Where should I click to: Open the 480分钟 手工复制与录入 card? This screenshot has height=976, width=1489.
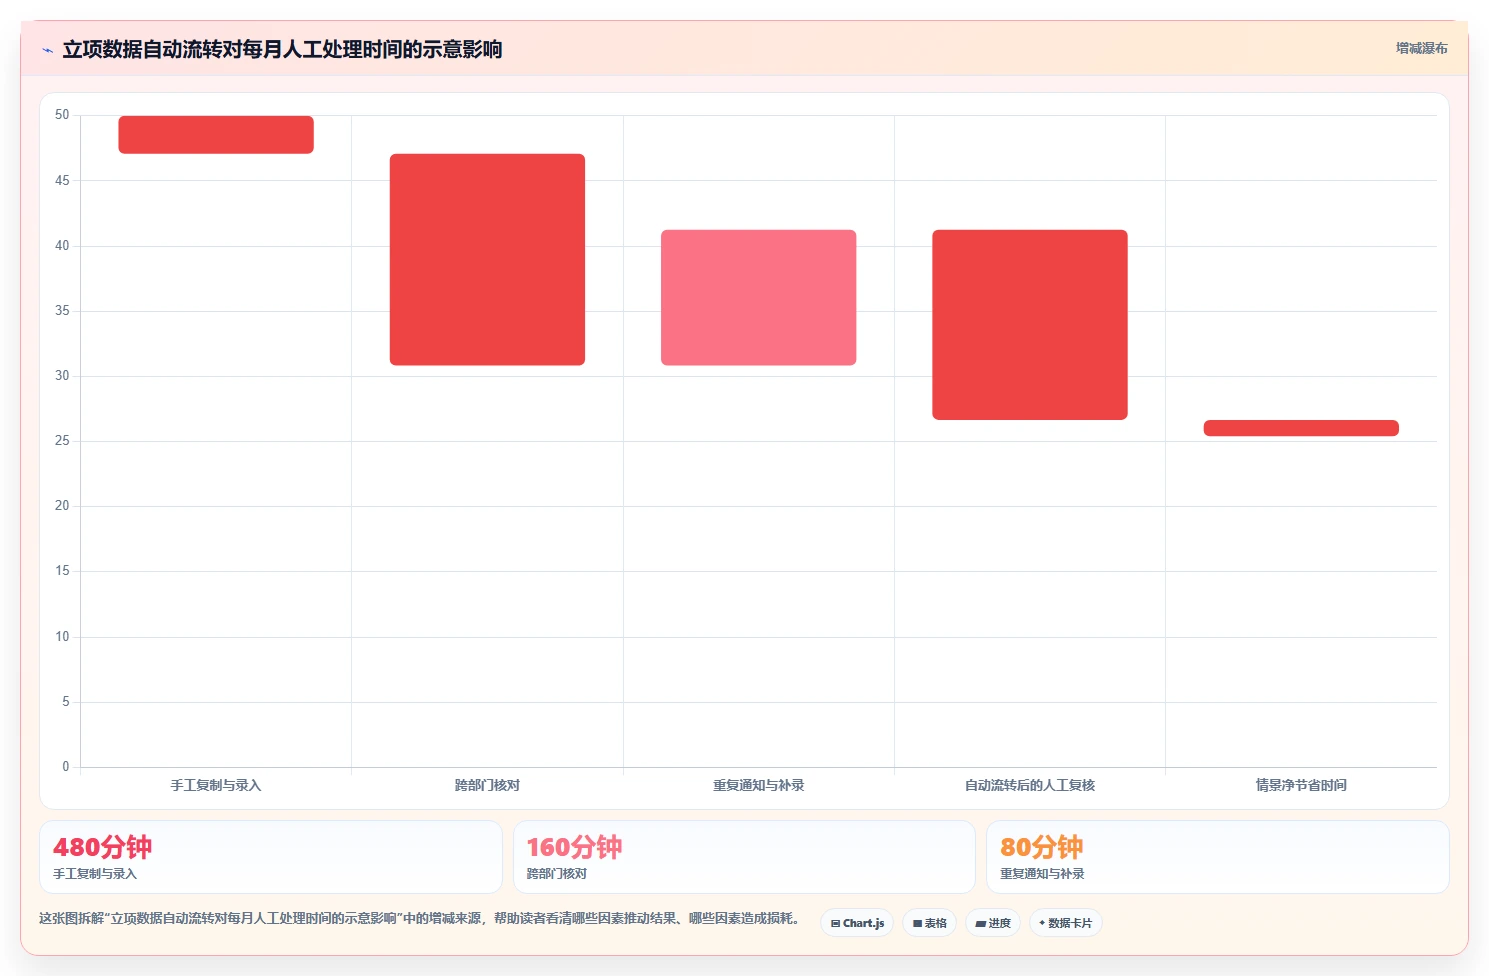270,857
